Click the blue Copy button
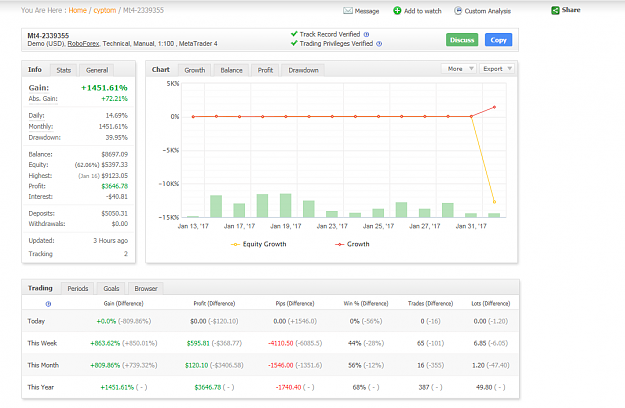 coord(498,40)
